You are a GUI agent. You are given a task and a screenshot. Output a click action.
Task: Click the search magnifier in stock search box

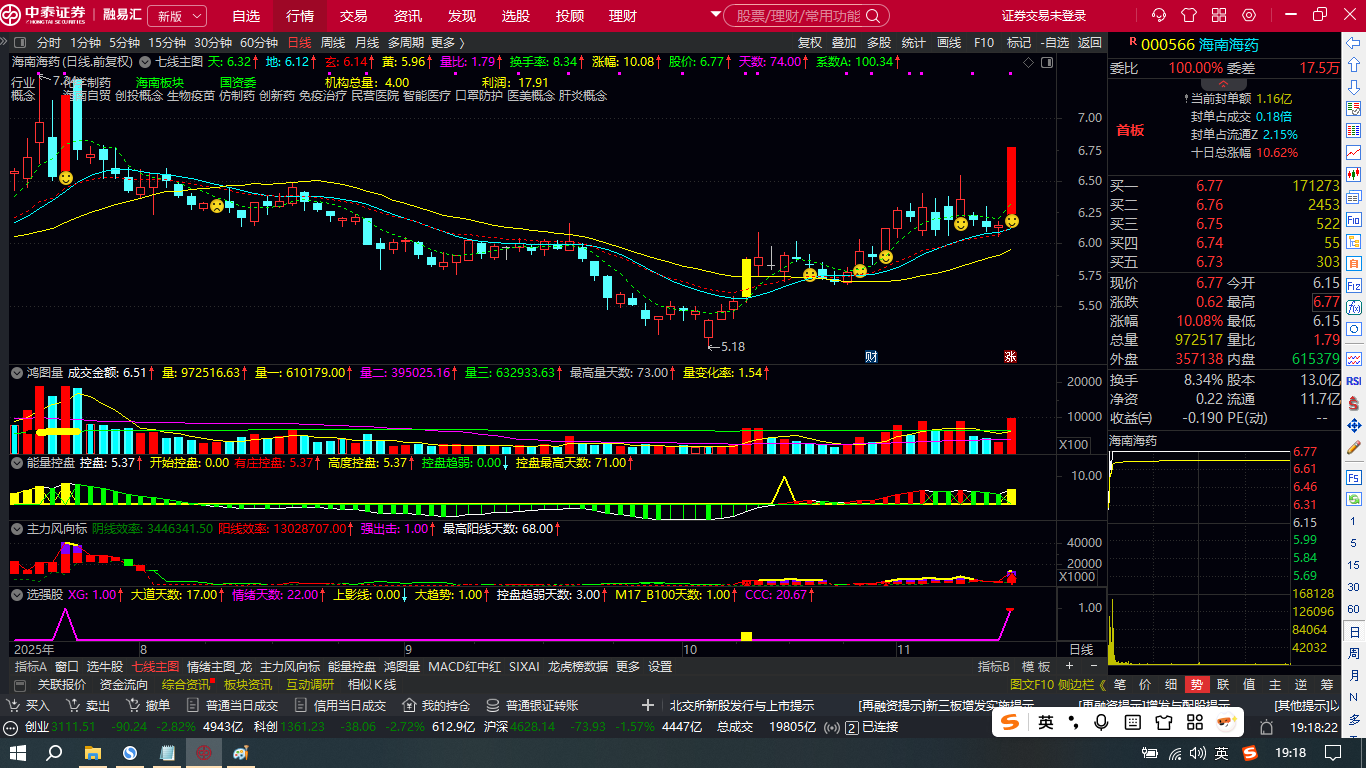click(873, 16)
